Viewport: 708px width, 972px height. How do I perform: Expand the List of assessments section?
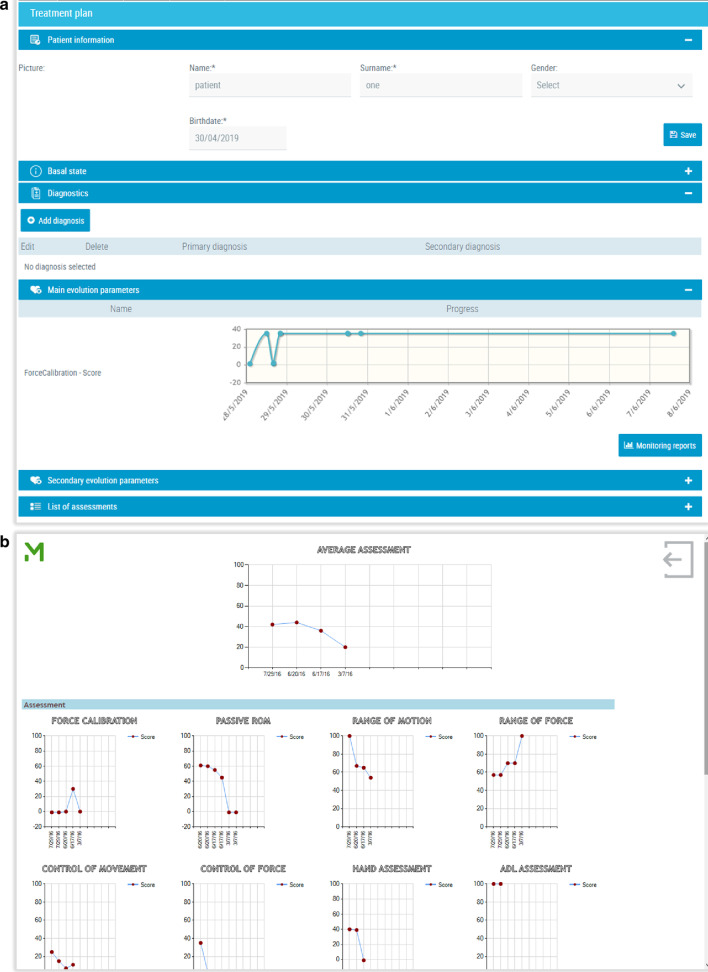688,506
